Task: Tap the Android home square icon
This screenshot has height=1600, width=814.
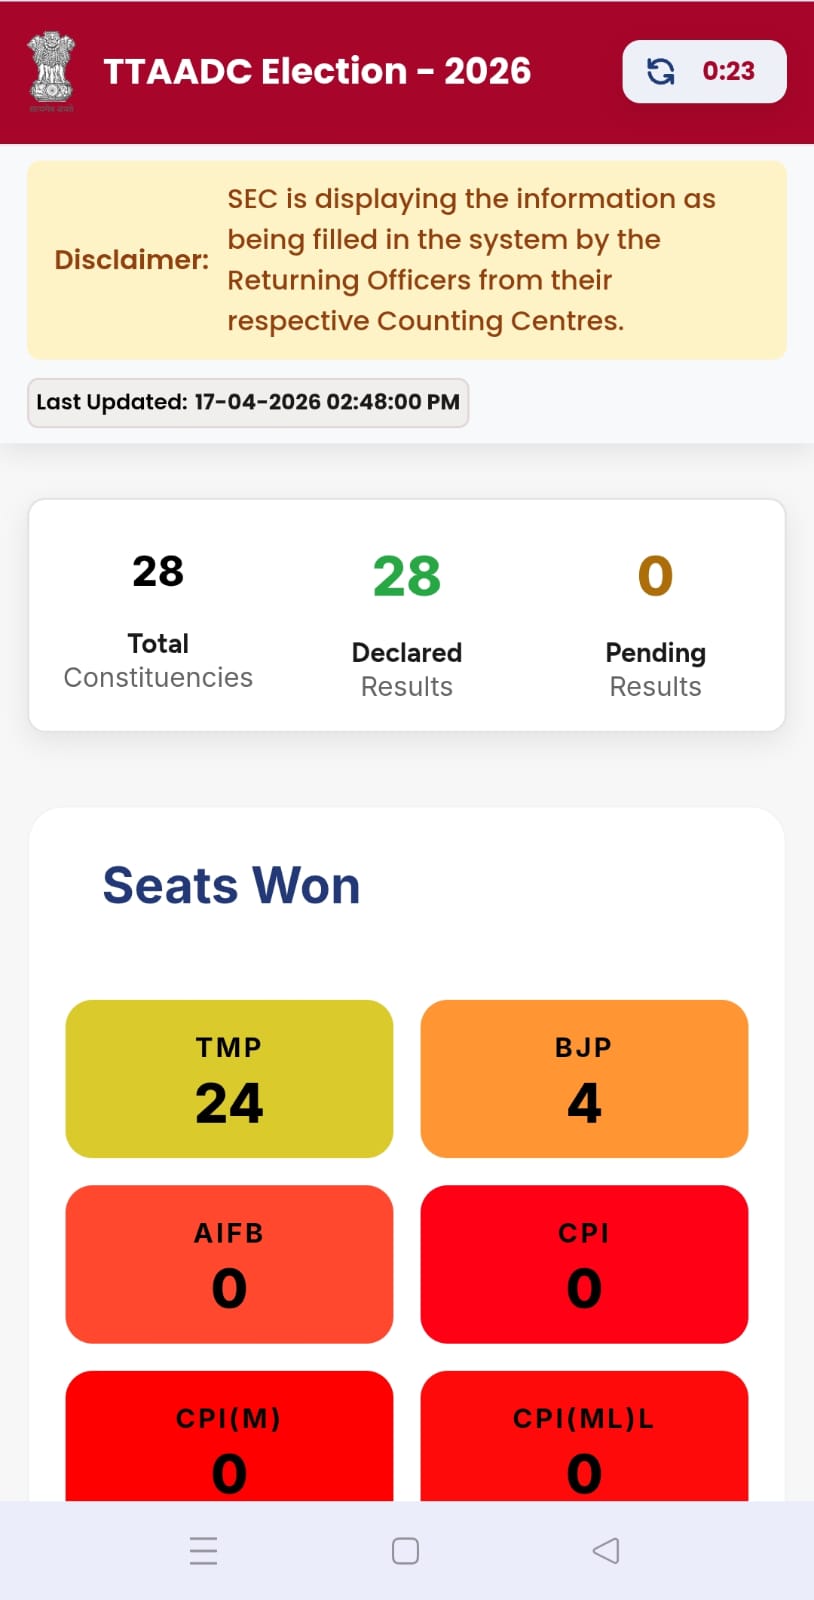Action: [405, 1551]
